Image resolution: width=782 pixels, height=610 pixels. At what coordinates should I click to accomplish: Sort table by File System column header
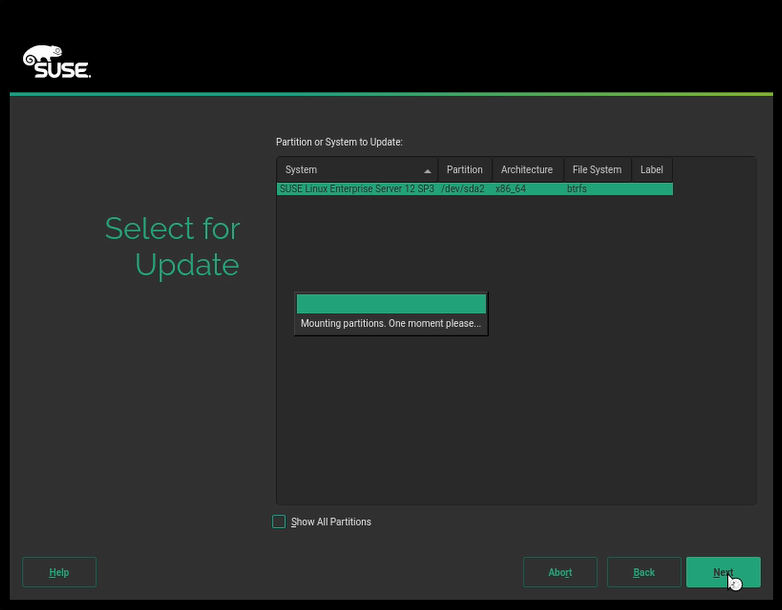point(597,170)
